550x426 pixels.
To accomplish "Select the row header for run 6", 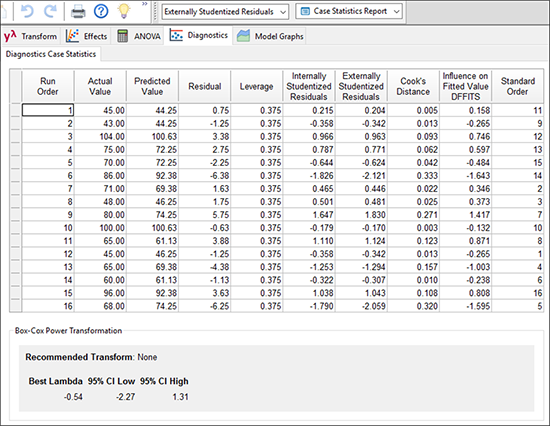I will [15, 175].
